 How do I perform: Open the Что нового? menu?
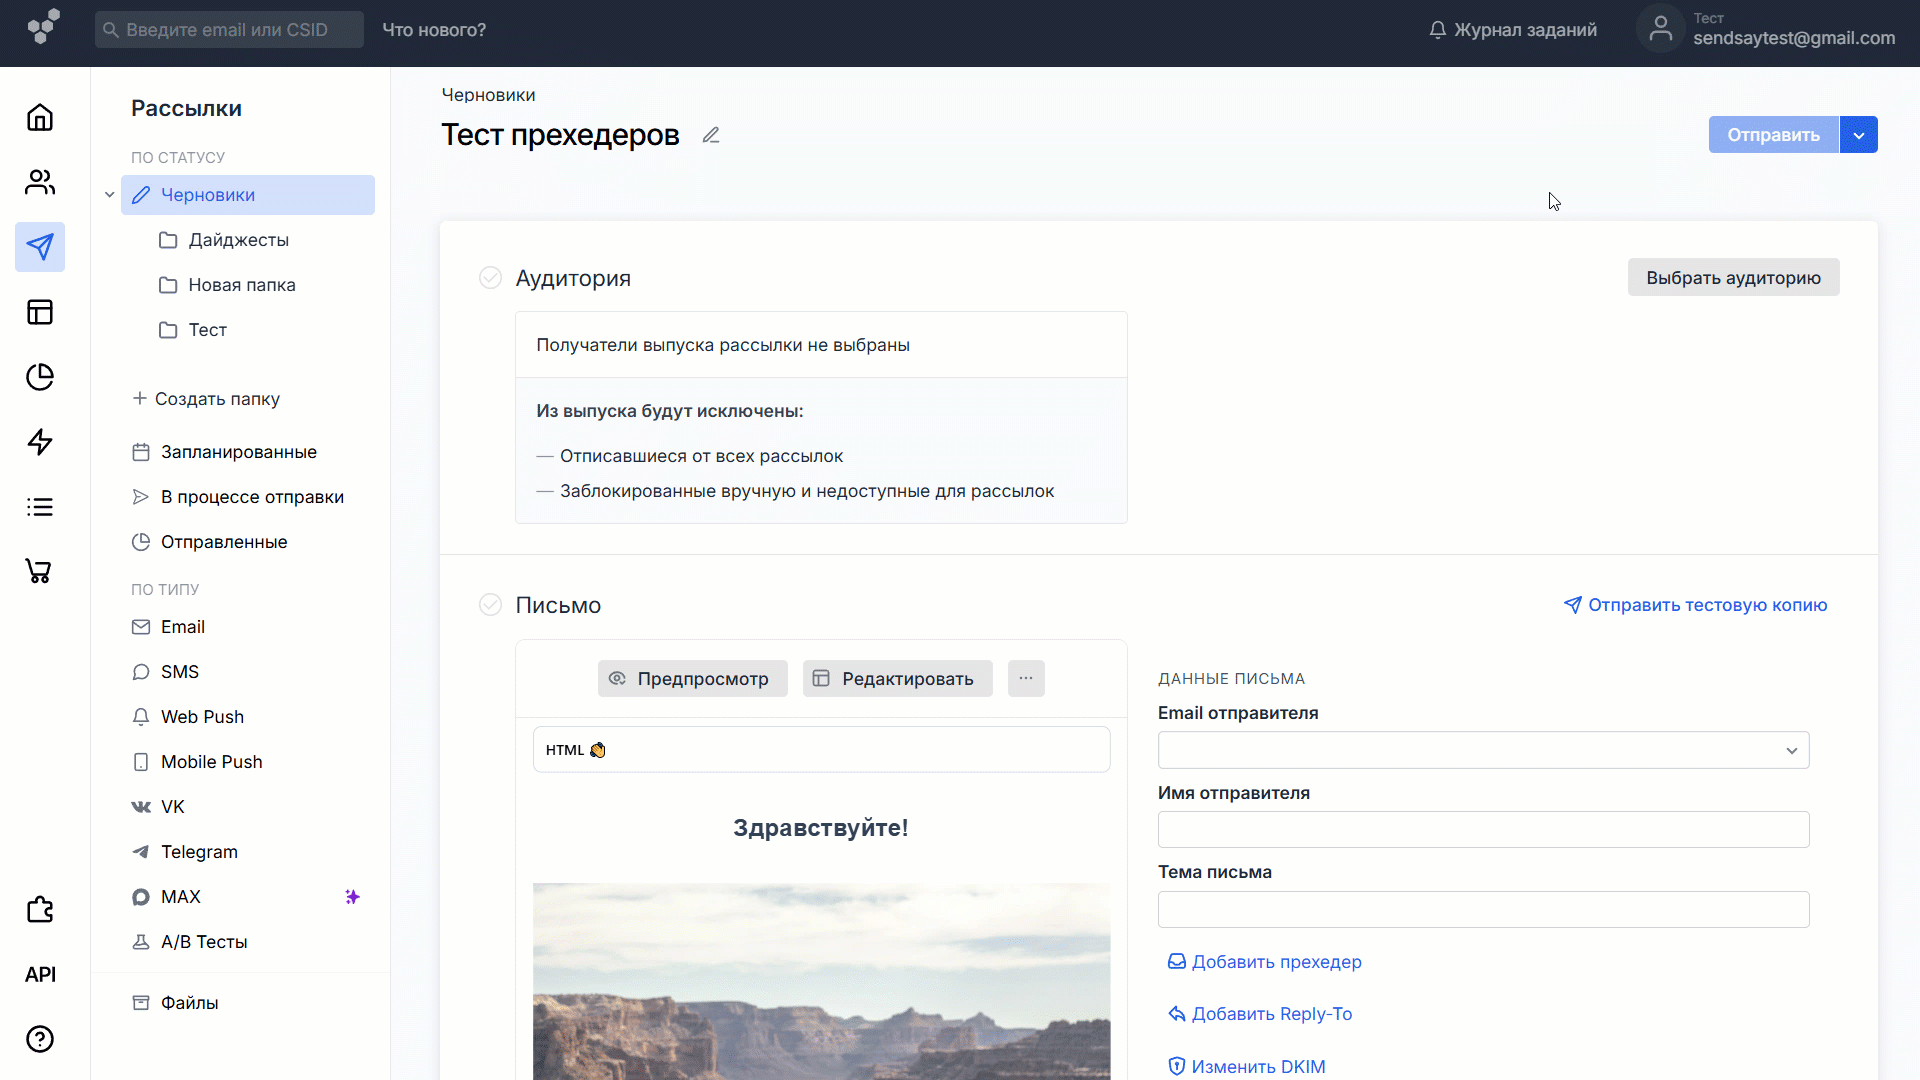[x=432, y=30]
